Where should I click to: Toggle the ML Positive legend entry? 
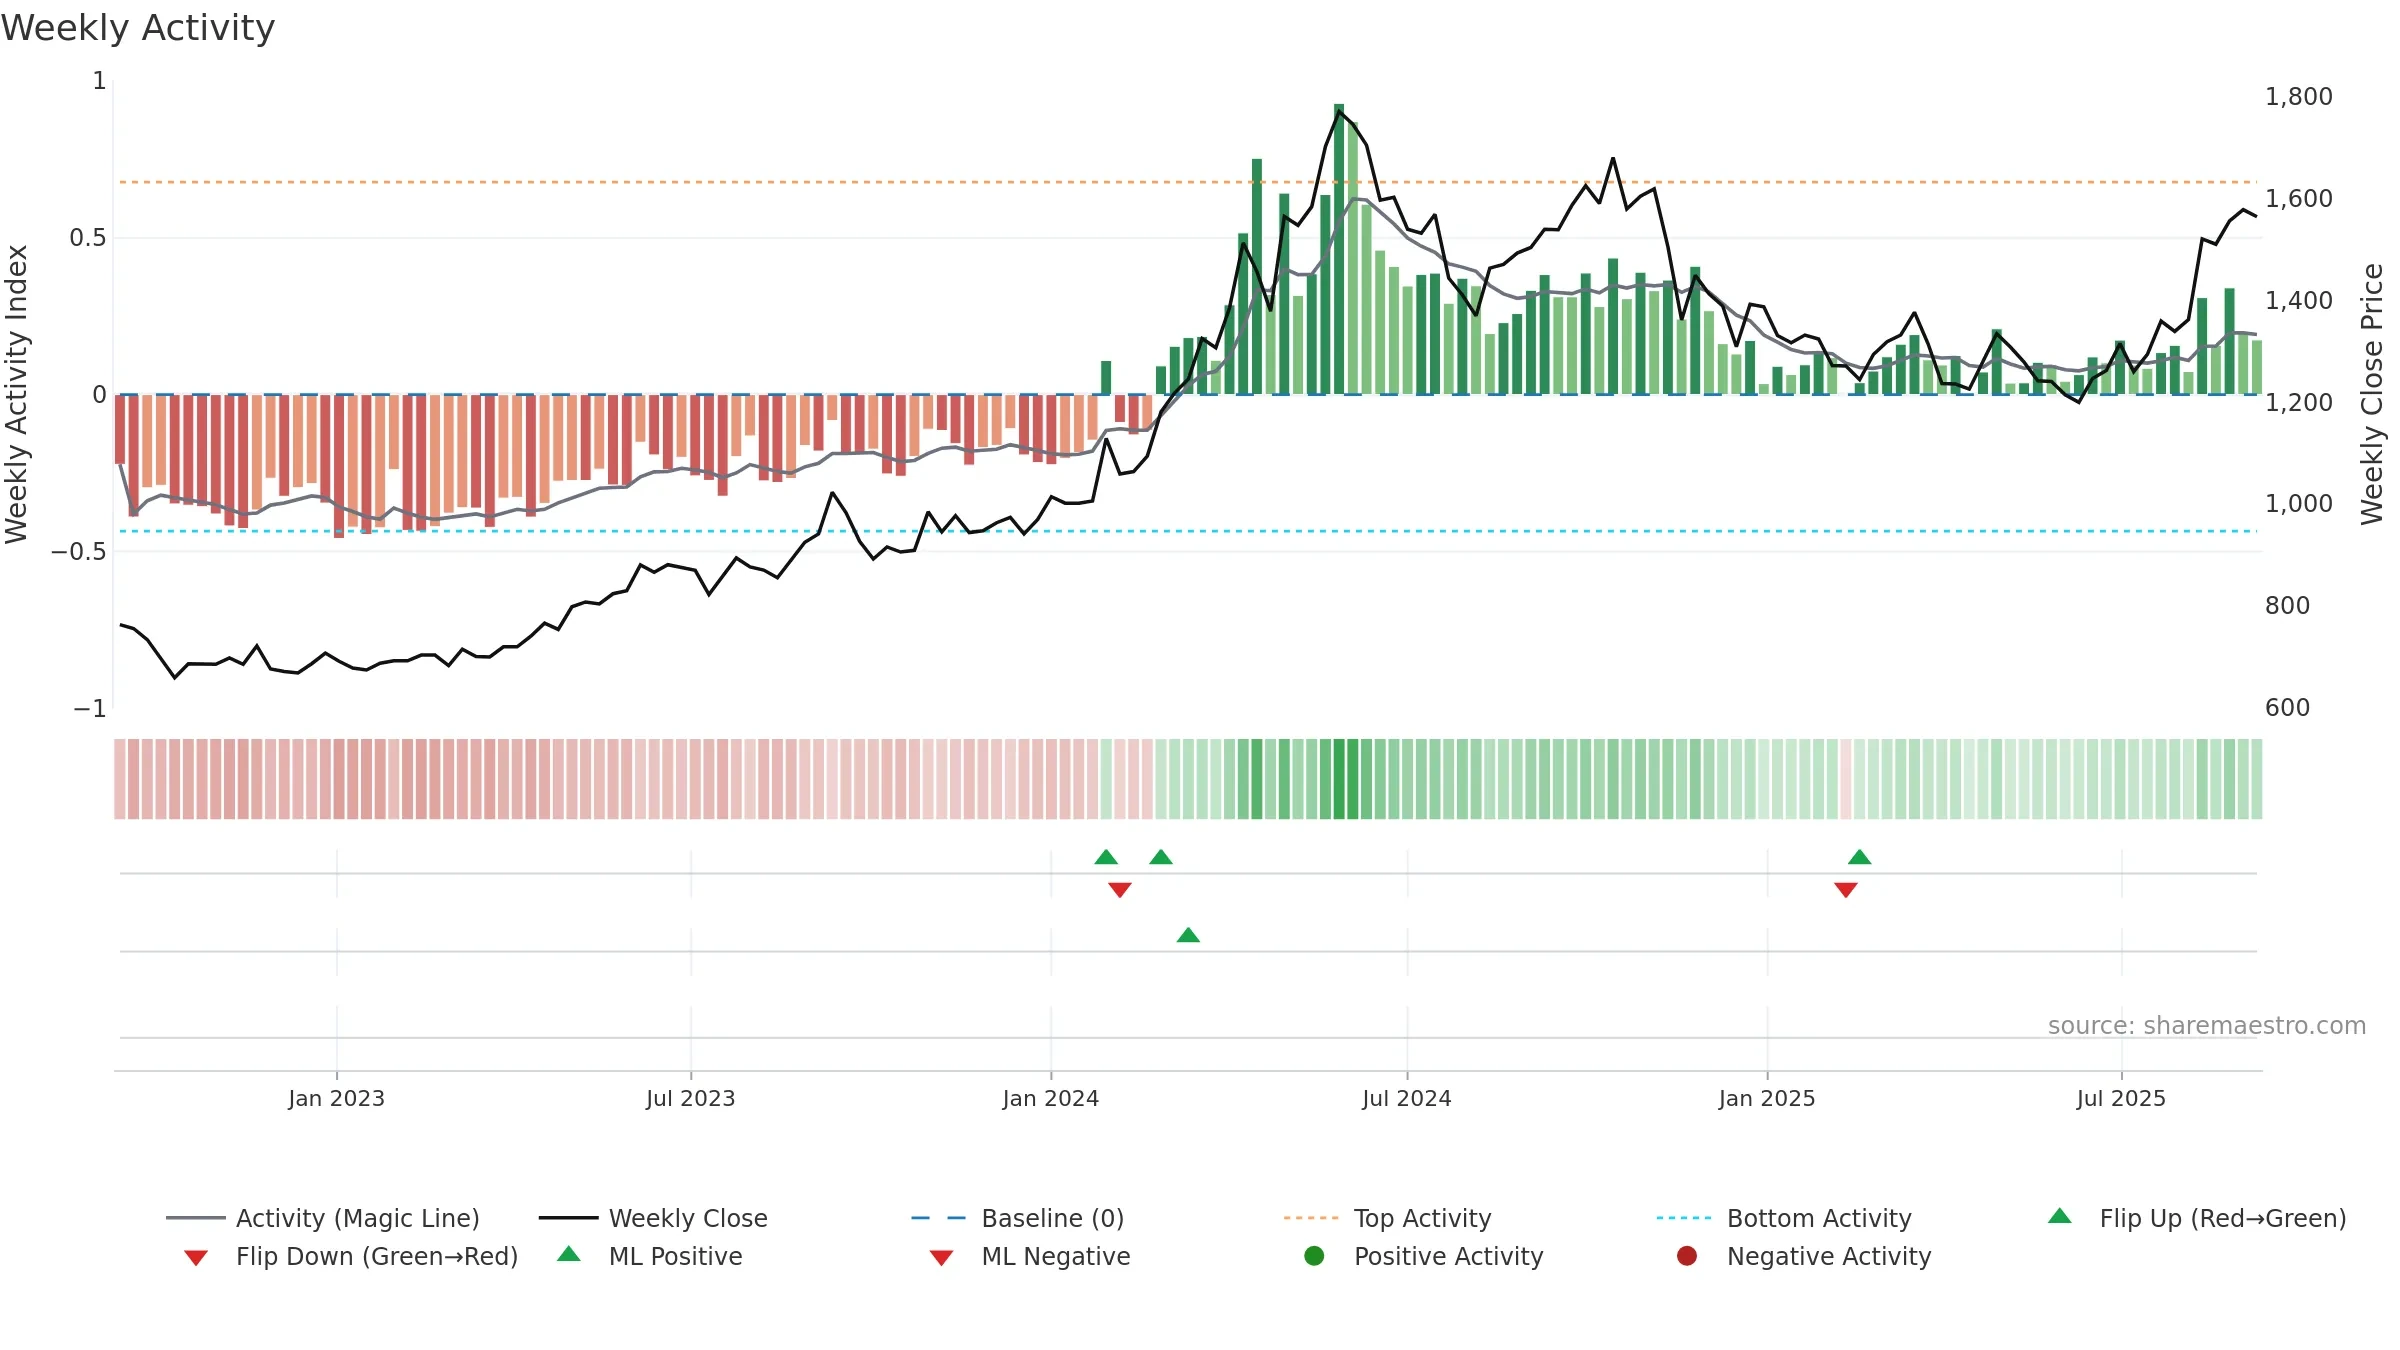point(650,1256)
